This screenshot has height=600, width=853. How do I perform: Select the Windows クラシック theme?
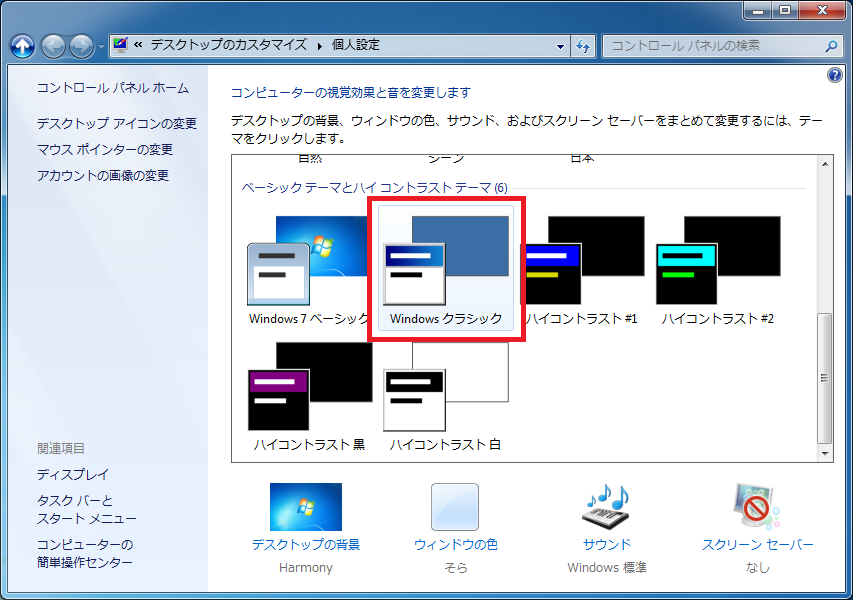pos(446,268)
